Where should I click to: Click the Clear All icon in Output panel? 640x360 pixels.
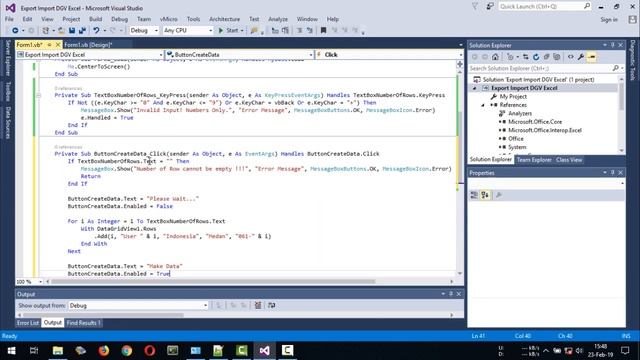point(258,305)
